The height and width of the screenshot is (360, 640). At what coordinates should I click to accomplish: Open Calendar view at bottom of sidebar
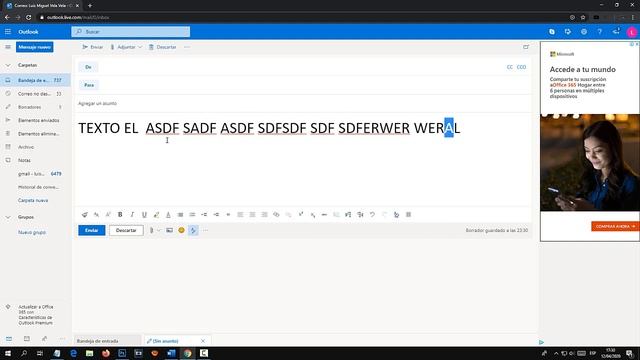(27, 339)
